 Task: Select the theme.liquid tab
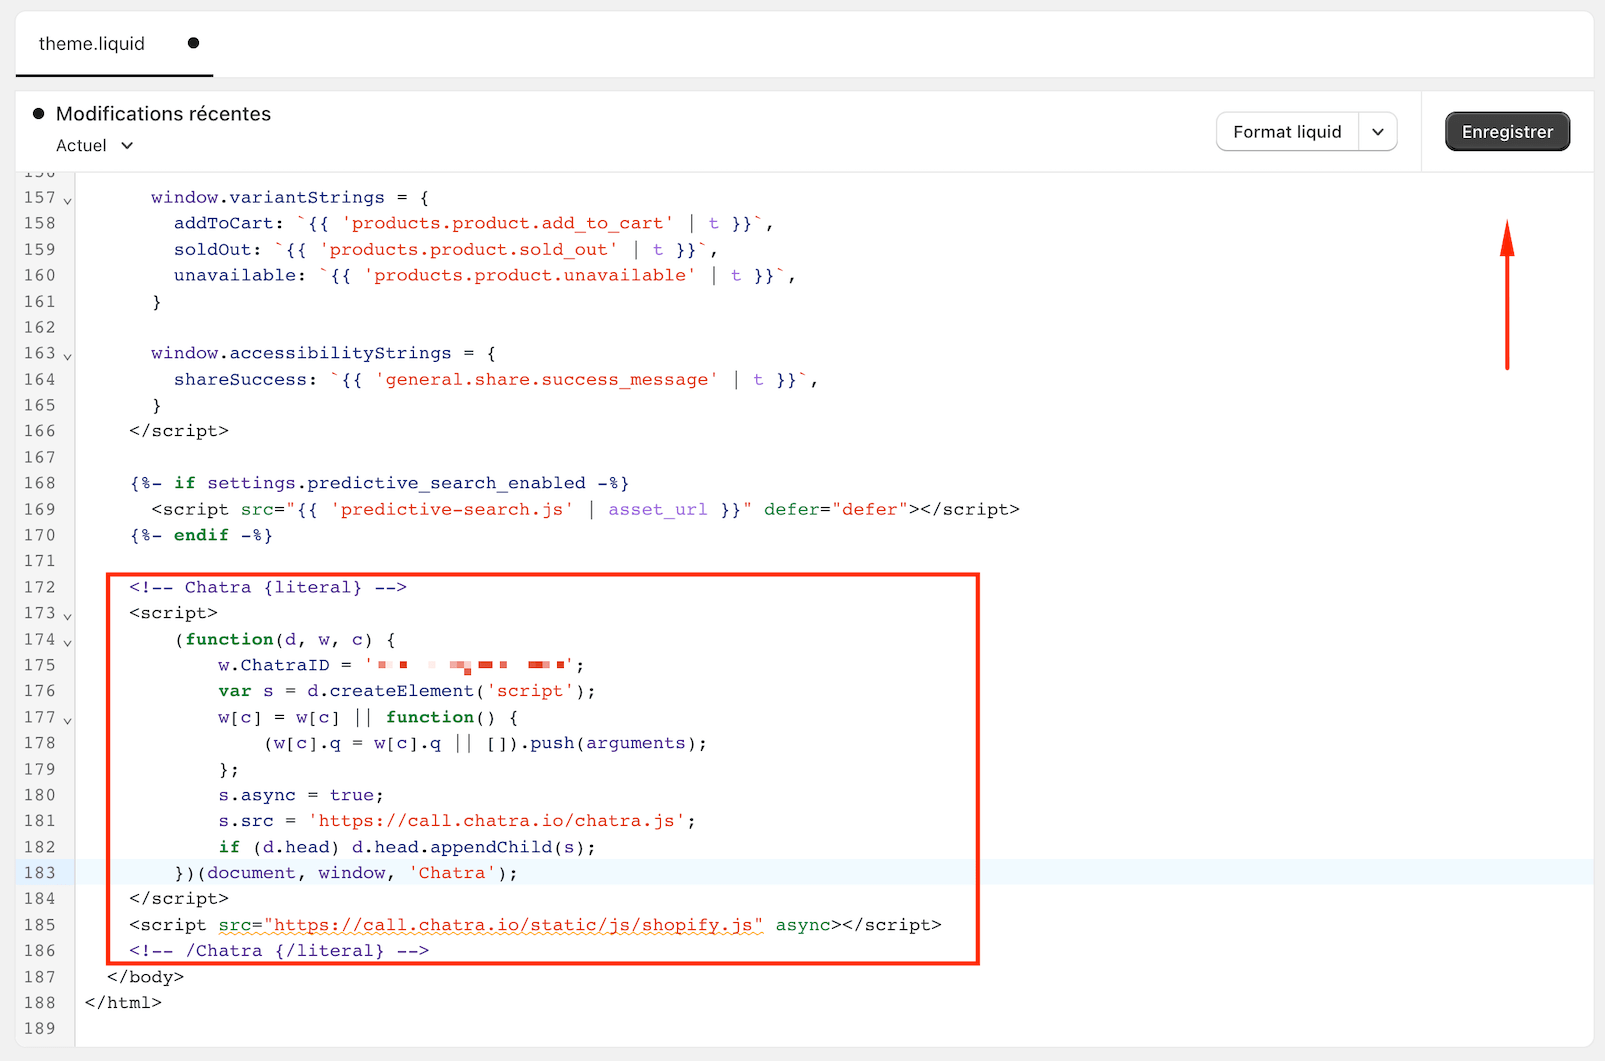pyautogui.click(x=91, y=43)
